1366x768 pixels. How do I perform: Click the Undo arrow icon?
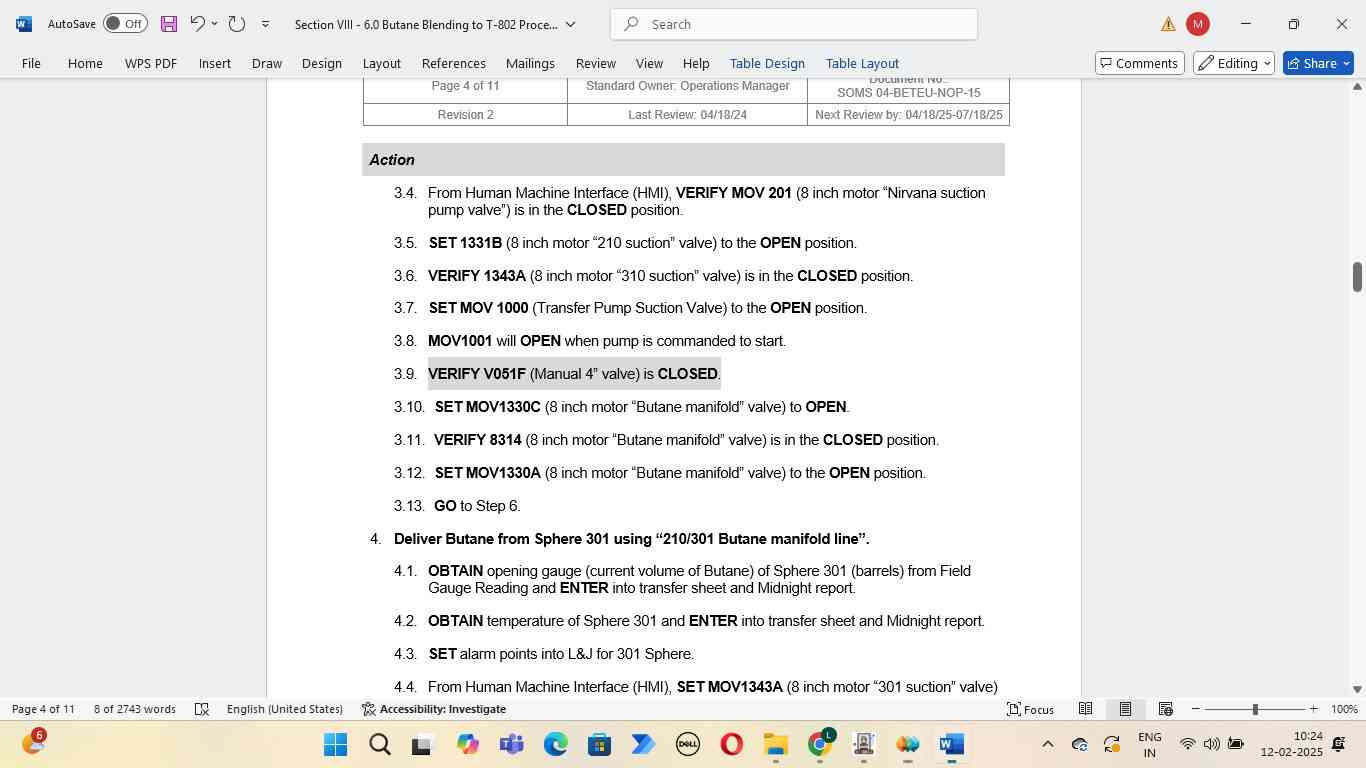(197, 23)
